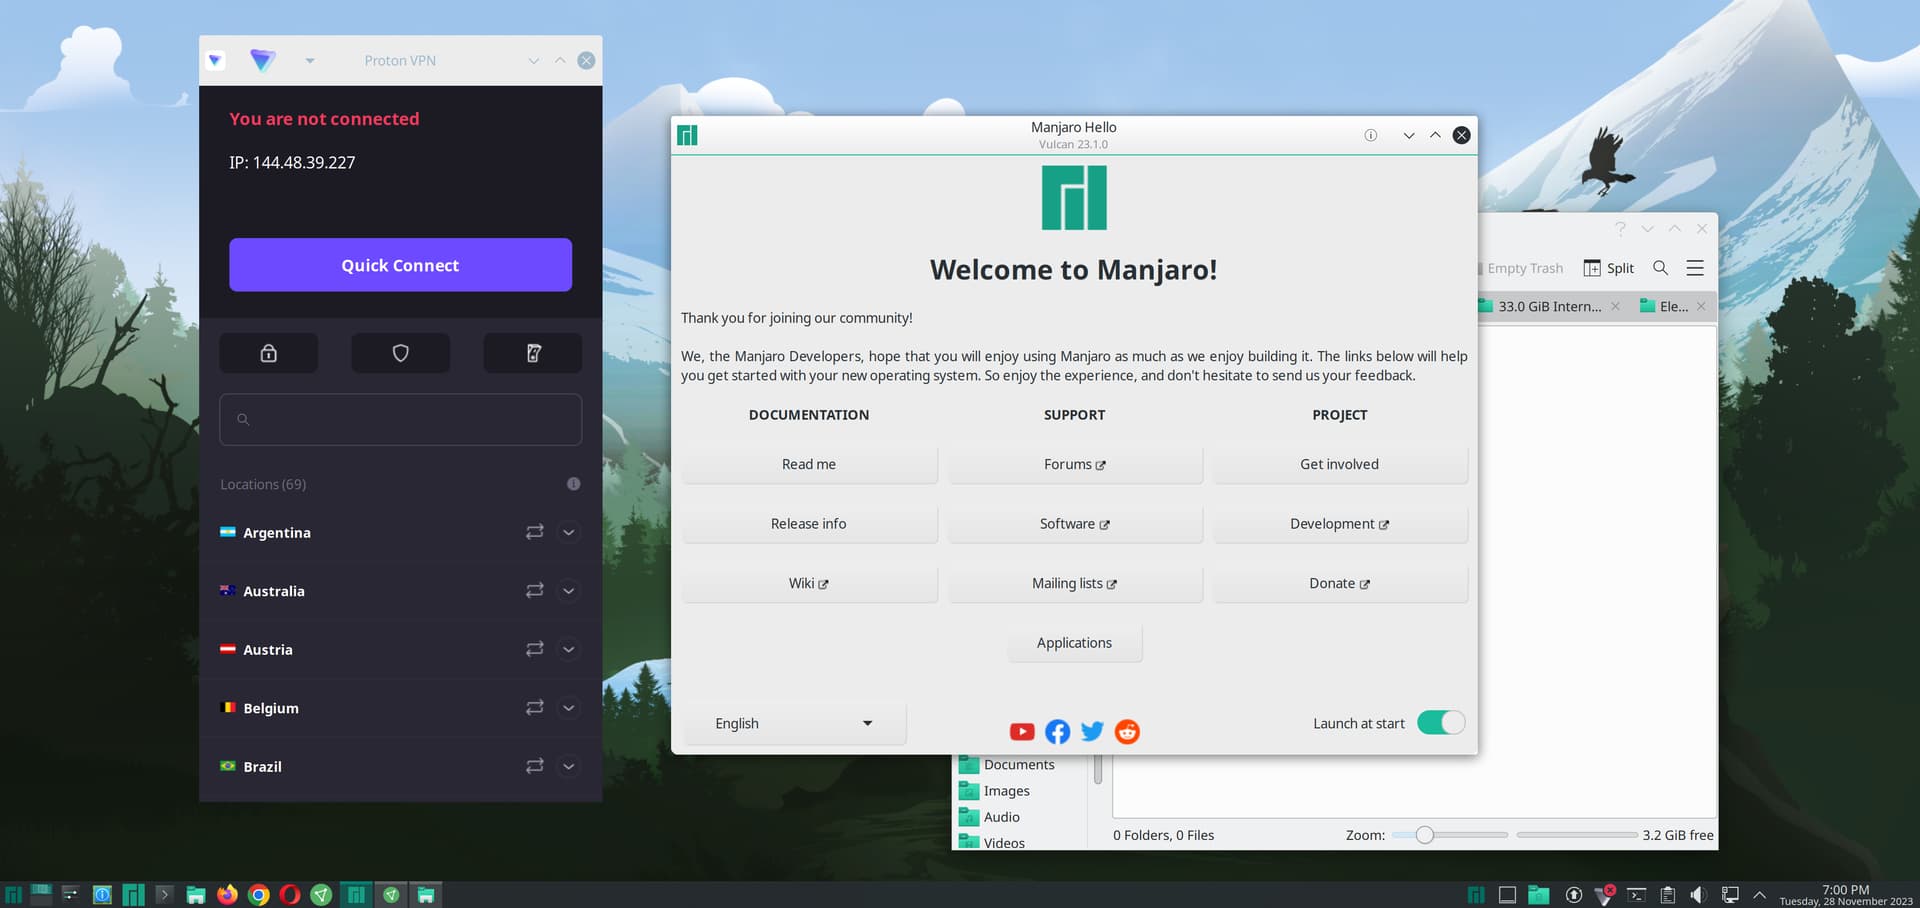
Task: Click Argentina's connect arrows icon
Action: pyautogui.click(x=534, y=532)
